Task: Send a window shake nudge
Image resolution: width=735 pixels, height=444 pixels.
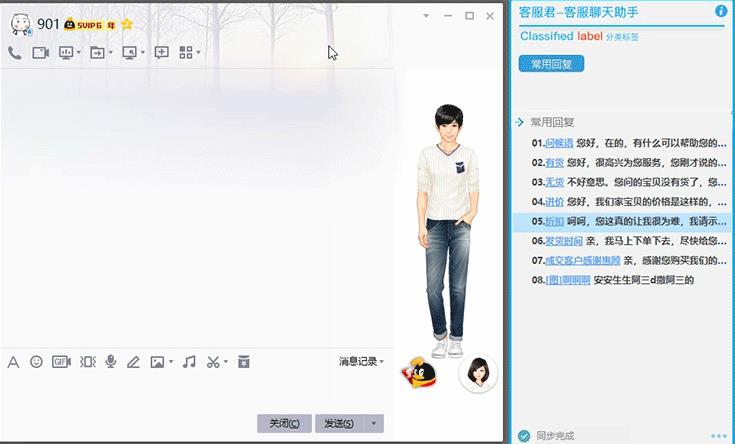Action: (x=88, y=361)
